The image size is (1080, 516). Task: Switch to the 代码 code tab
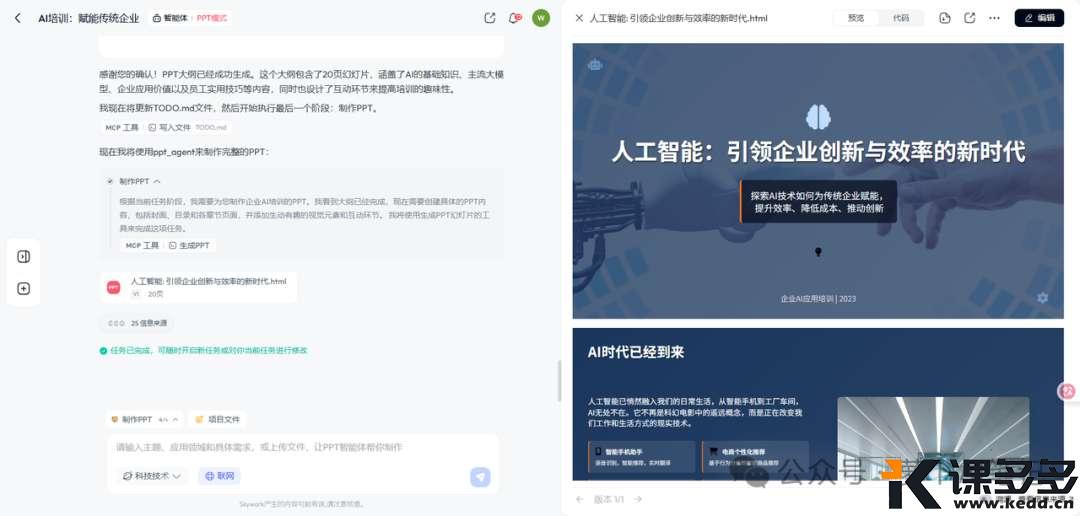point(900,18)
